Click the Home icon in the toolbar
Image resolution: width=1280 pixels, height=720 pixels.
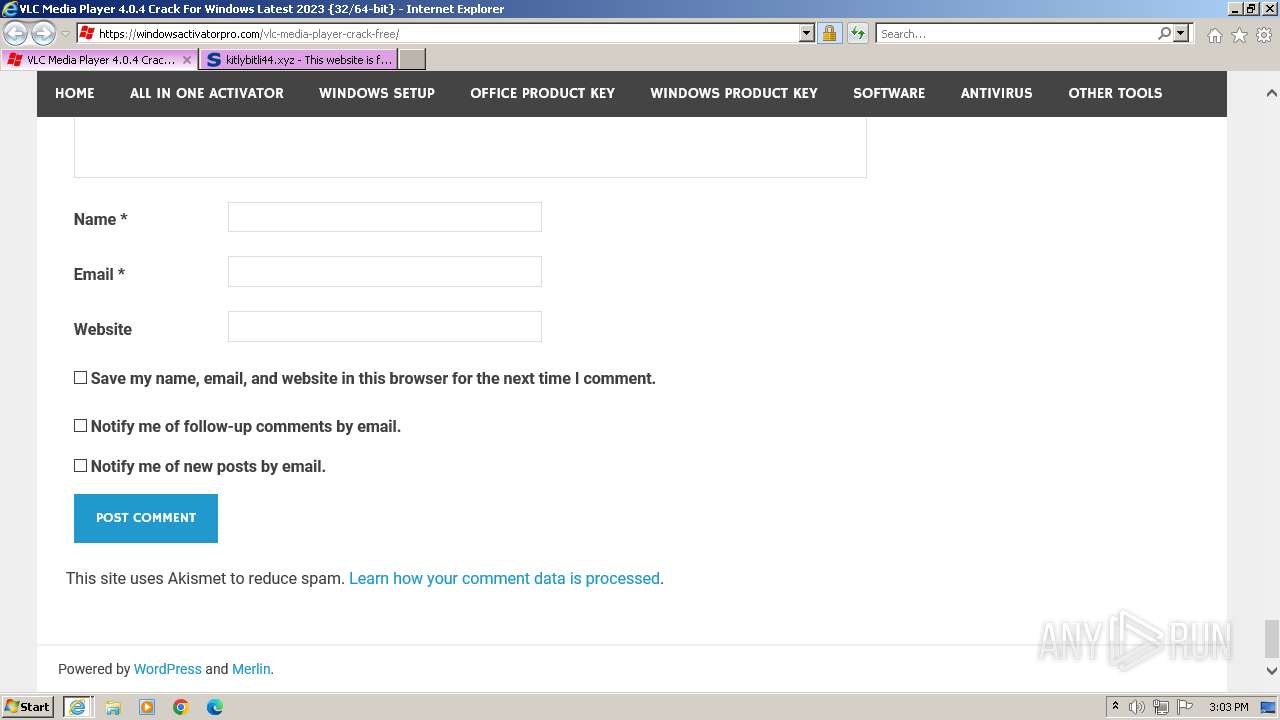(x=1214, y=35)
